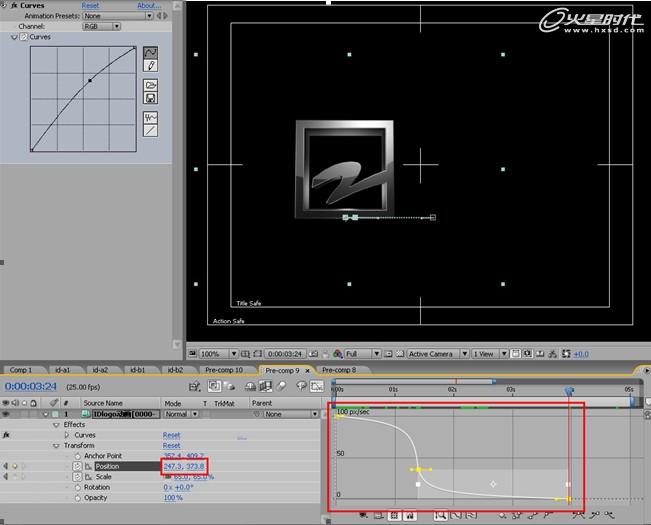Open the Brainstorm button
The width and height of the screenshot is (651, 525).
pos(301,386)
